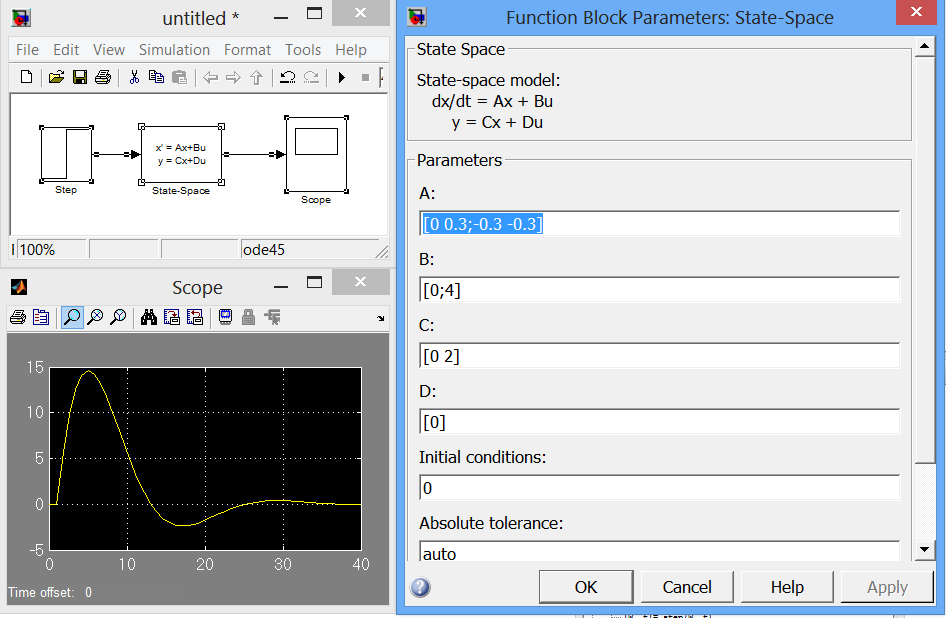Image resolution: width=946 pixels, height=618 pixels.
Task: Paste from clipboard in the Simulink toolbar
Action: (x=179, y=77)
